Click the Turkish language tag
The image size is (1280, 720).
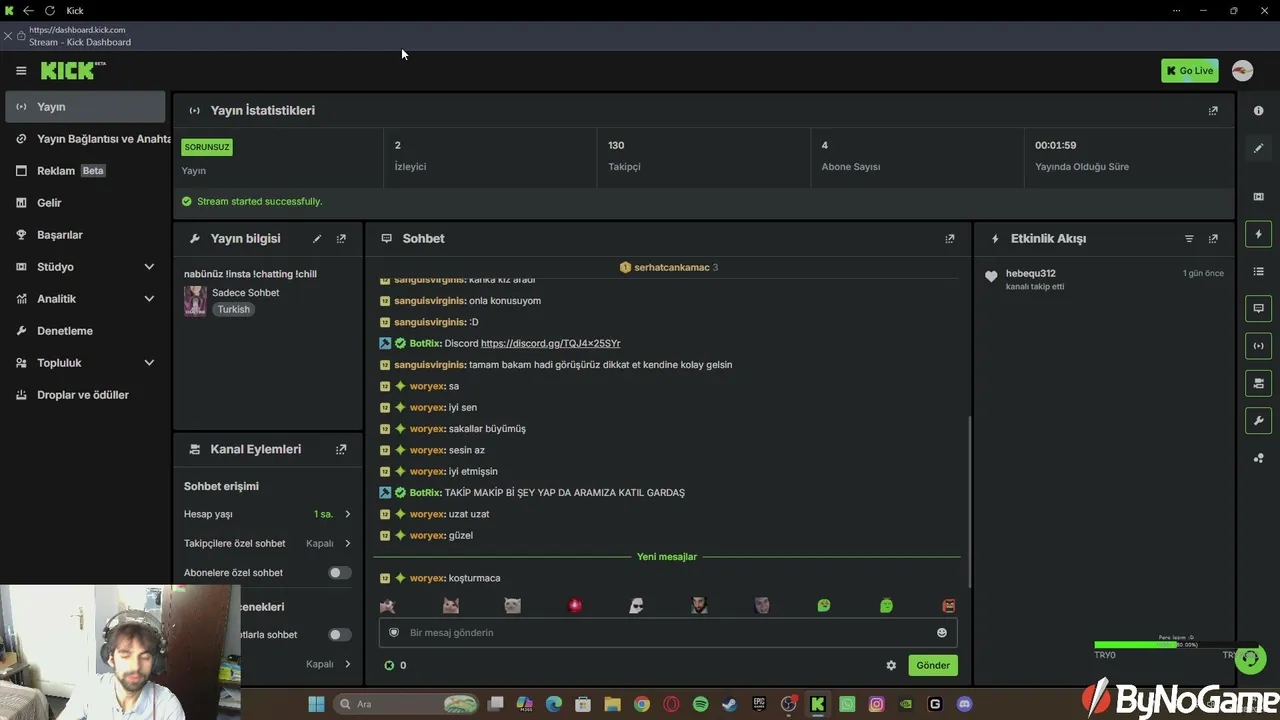tap(234, 310)
